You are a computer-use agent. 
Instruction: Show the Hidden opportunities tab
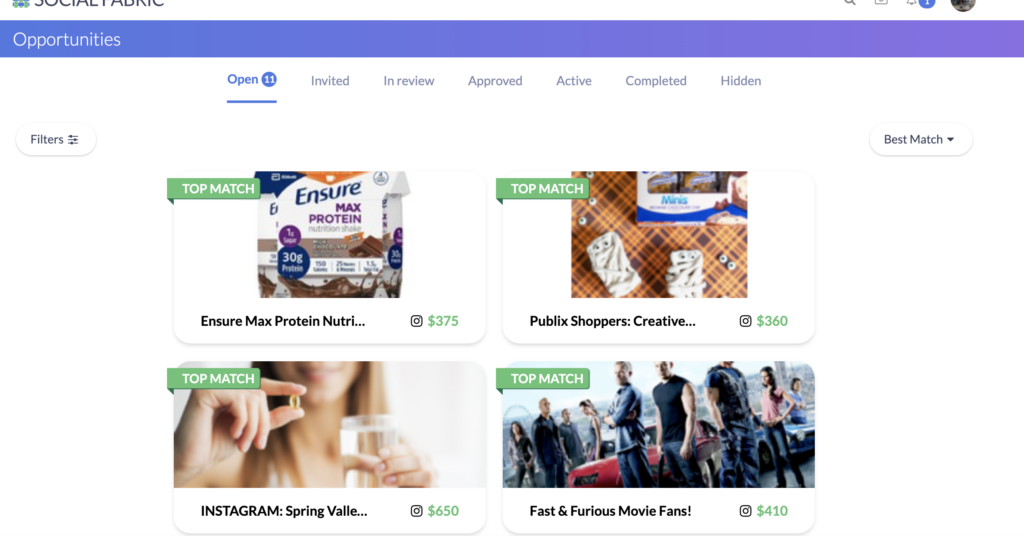[x=741, y=81]
